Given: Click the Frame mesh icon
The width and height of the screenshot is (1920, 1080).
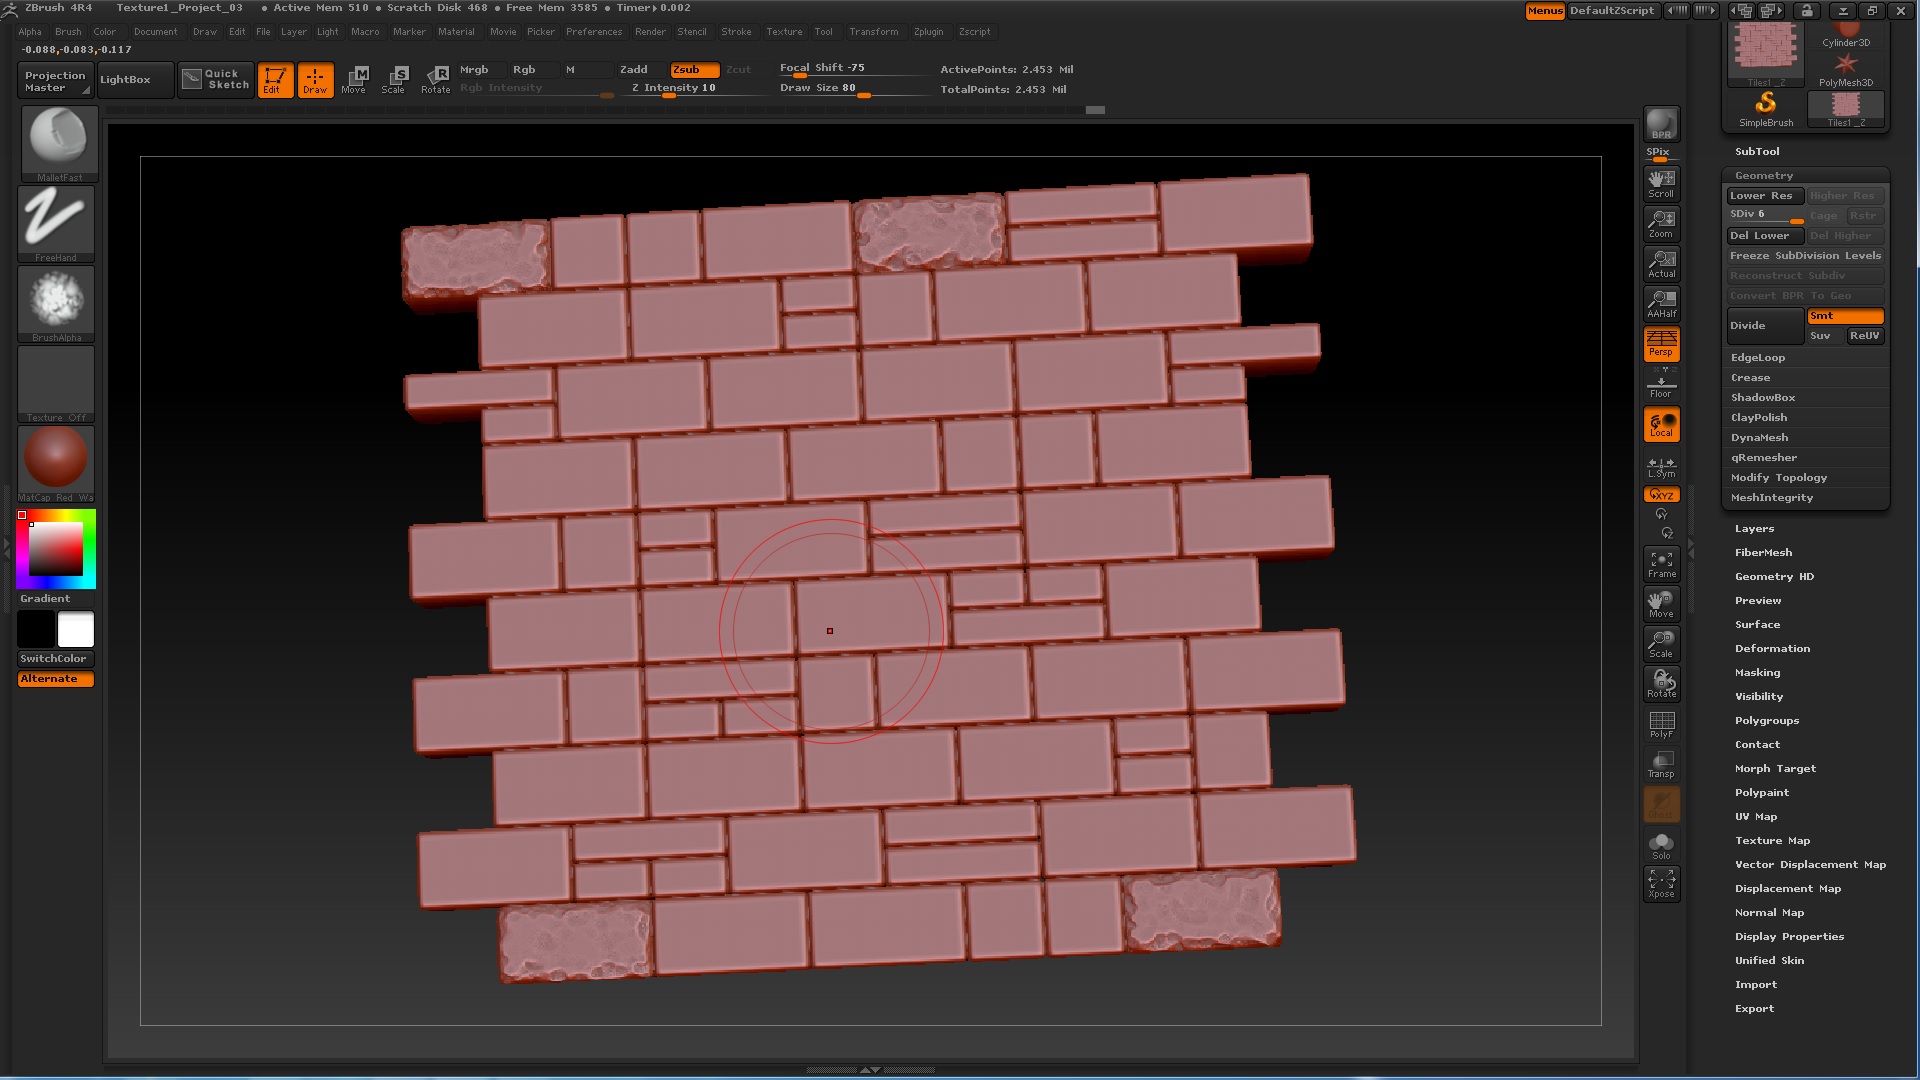Looking at the screenshot, I should click(1661, 564).
